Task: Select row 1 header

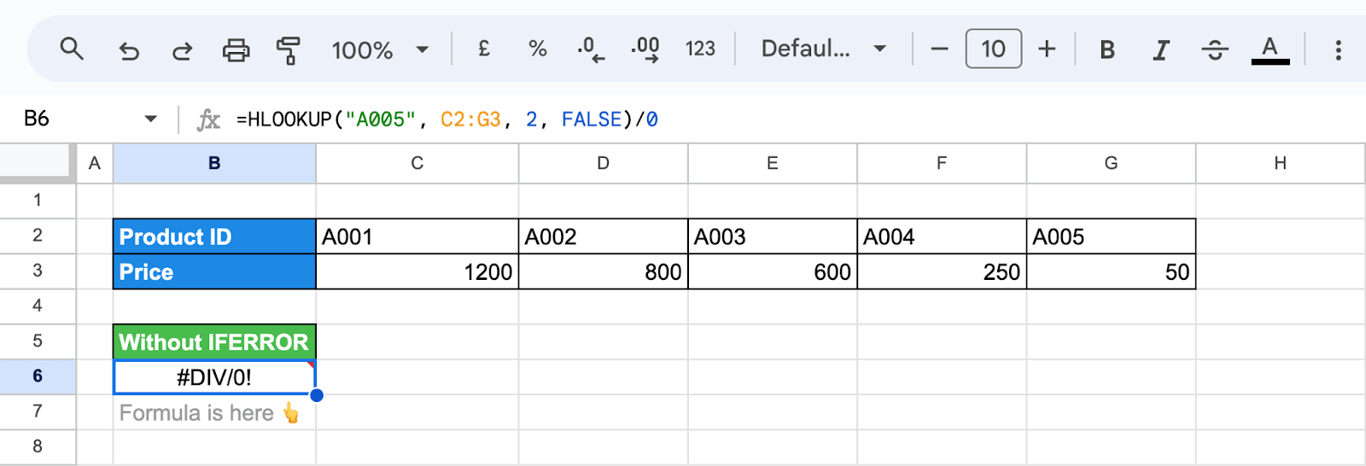Action: (x=38, y=201)
